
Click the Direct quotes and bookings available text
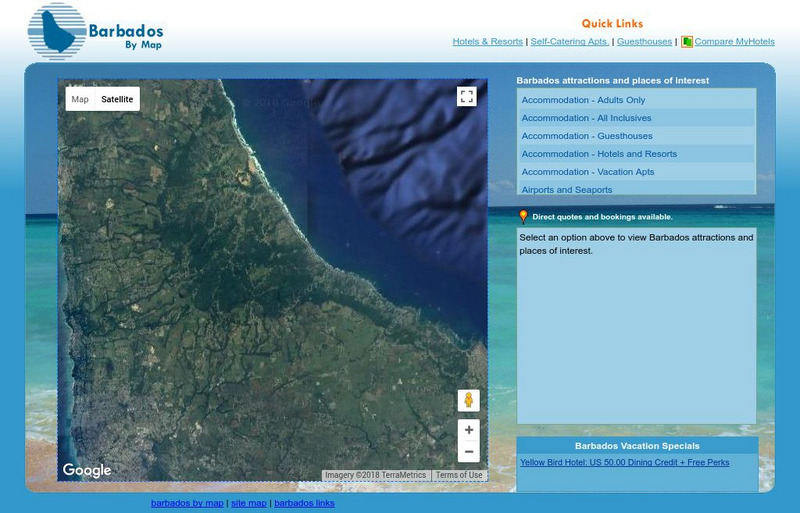click(602, 217)
